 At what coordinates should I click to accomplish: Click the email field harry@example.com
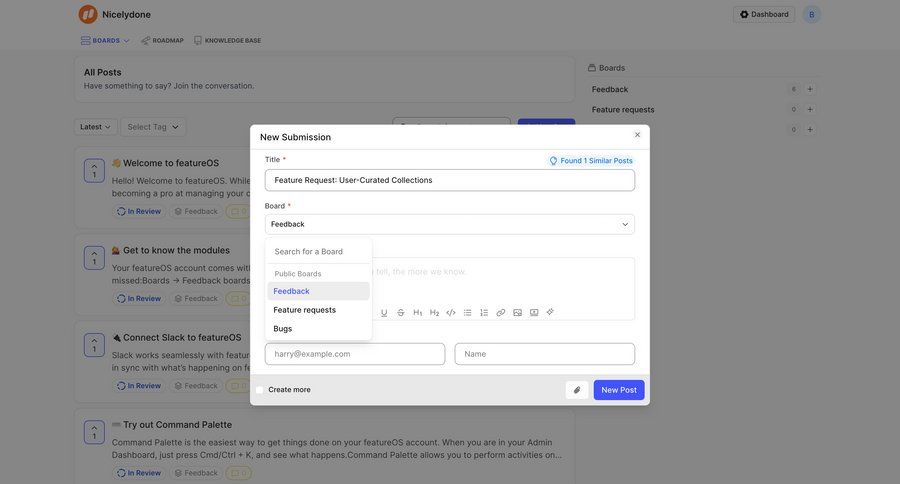[x=355, y=354]
